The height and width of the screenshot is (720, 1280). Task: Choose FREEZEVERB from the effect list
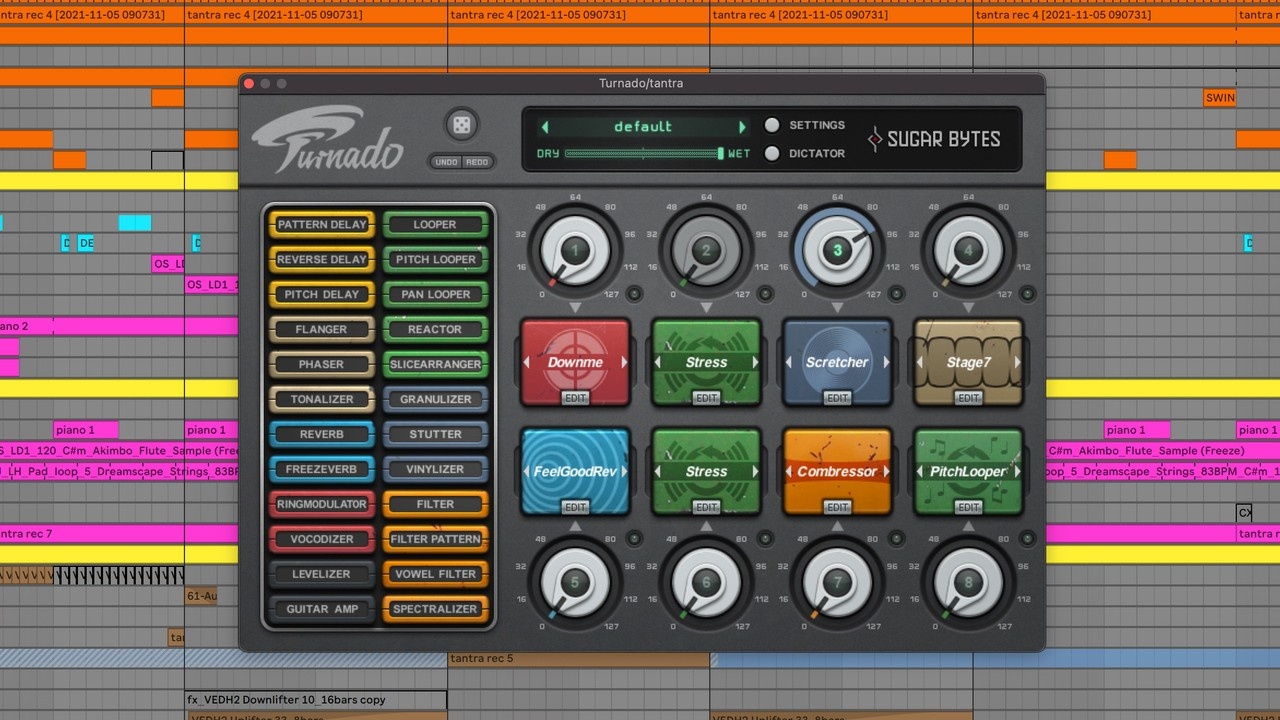pyautogui.click(x=322, y=469)
